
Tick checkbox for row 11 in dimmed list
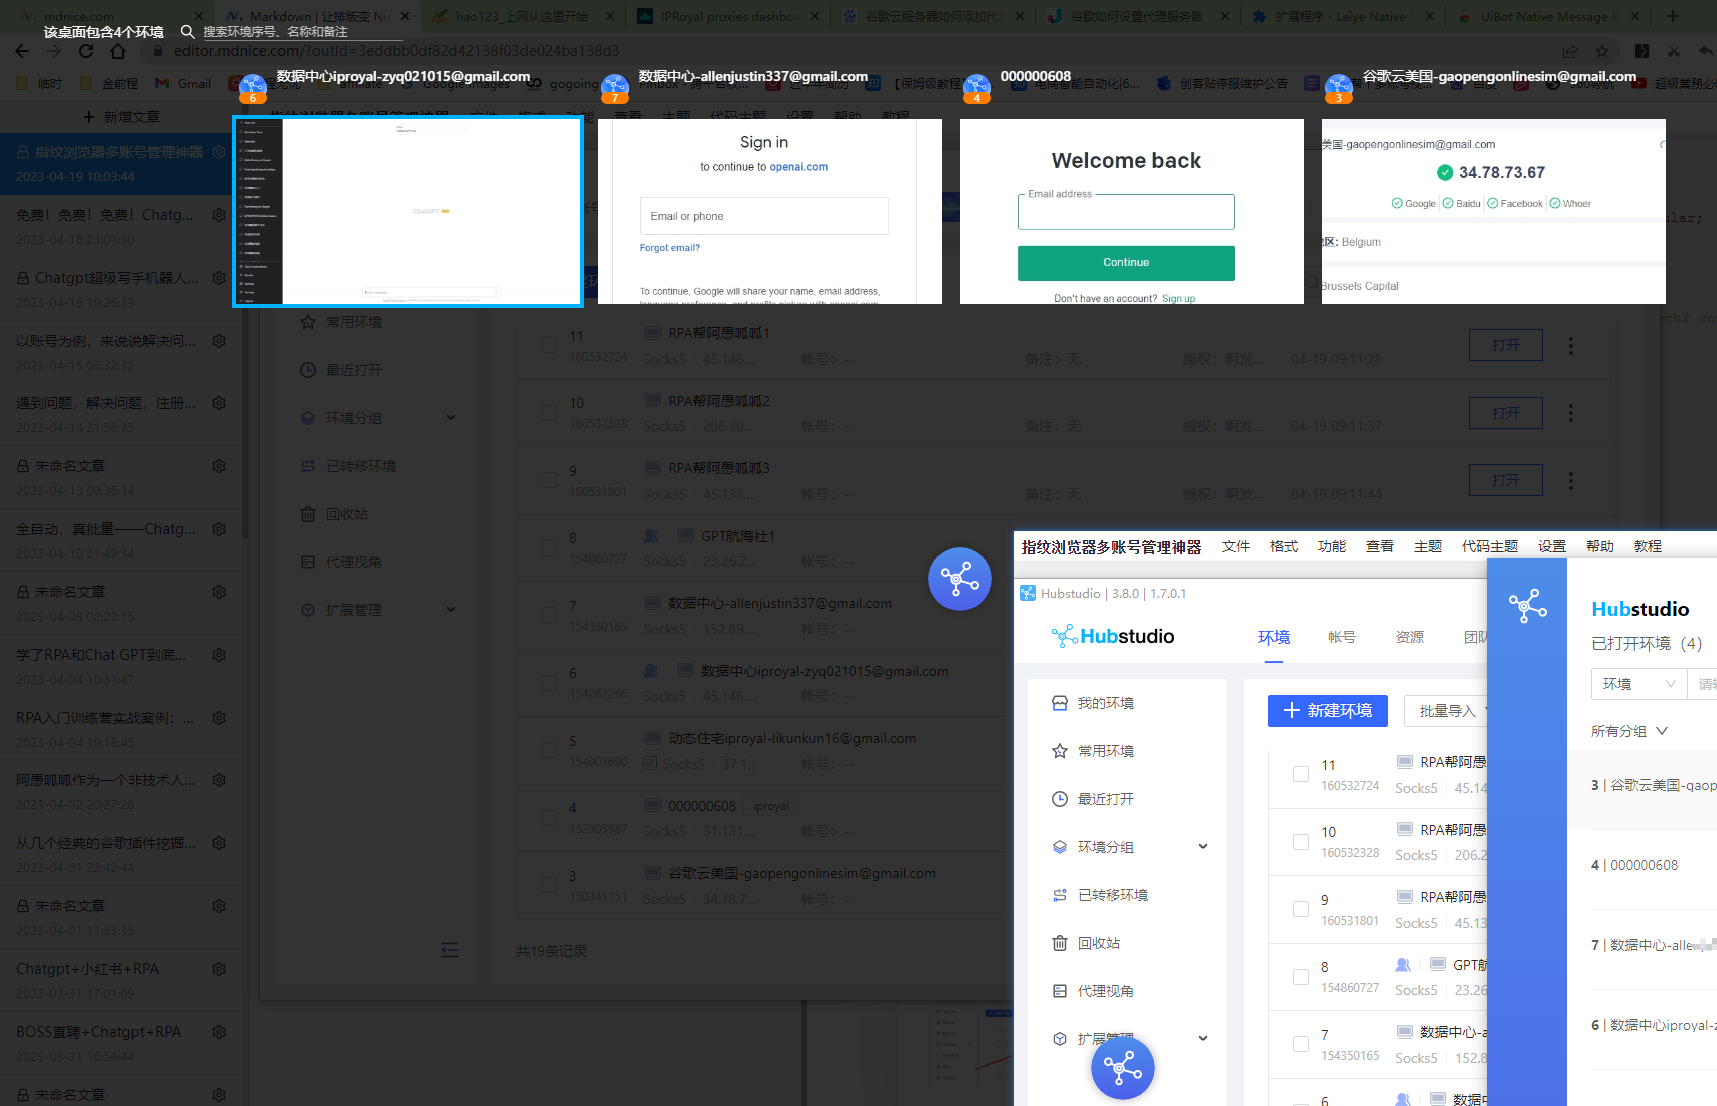549,345
